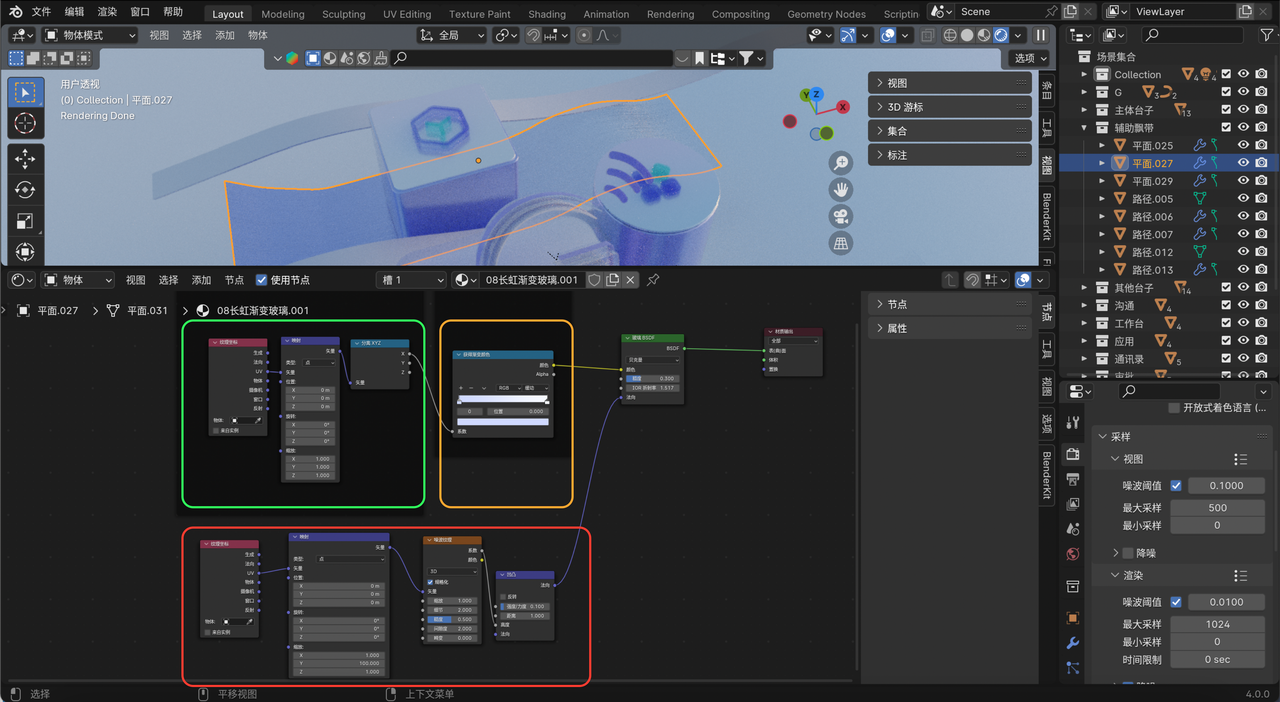Open the node editor 添加 menu
The image size is (1280, 702).
pyautogui.click(x=201, y=280)
